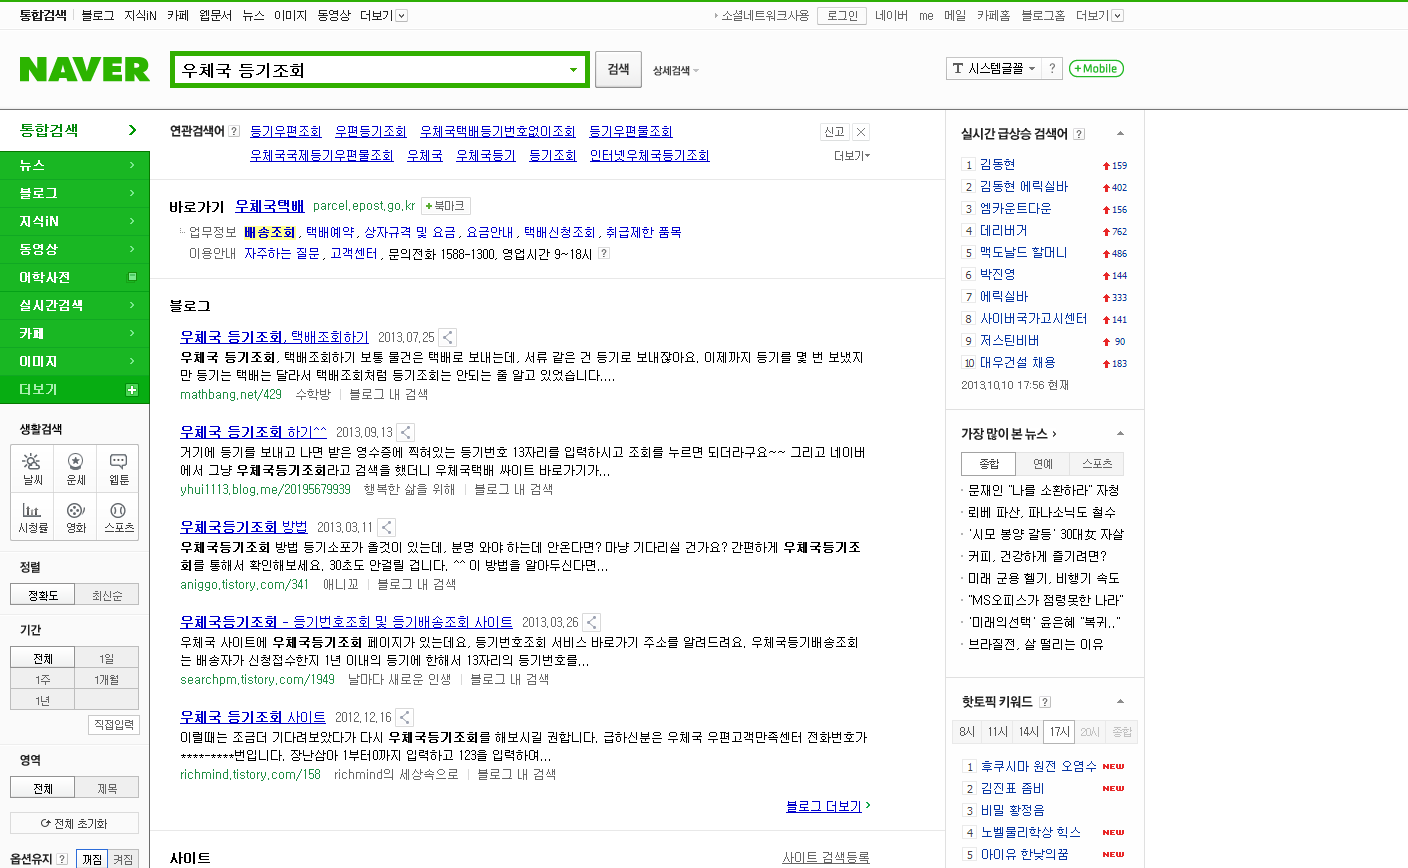Select period 1주
1408x868 pixels.
(43, 680)
